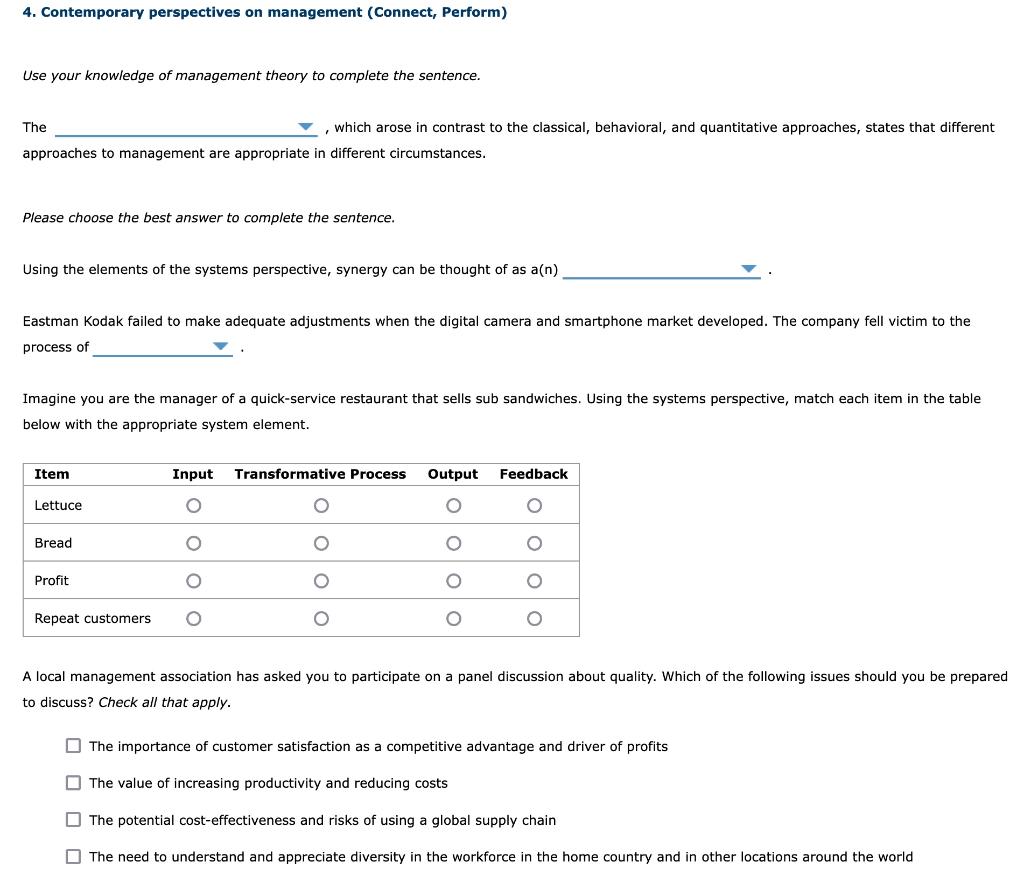Open the dropdown after 'The' in the first sentence

305,126
